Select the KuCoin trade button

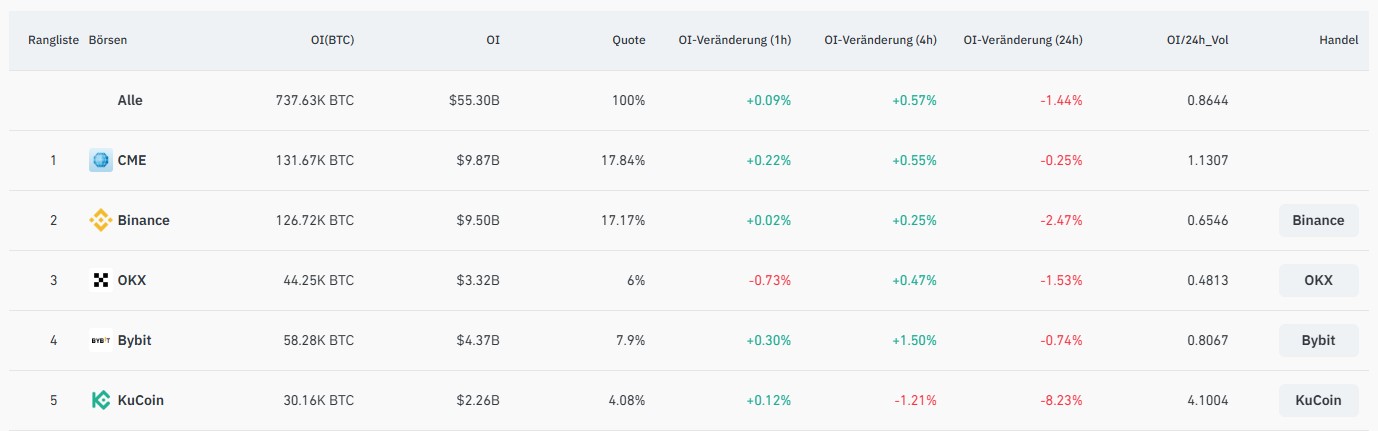(x=1318, y=400)
